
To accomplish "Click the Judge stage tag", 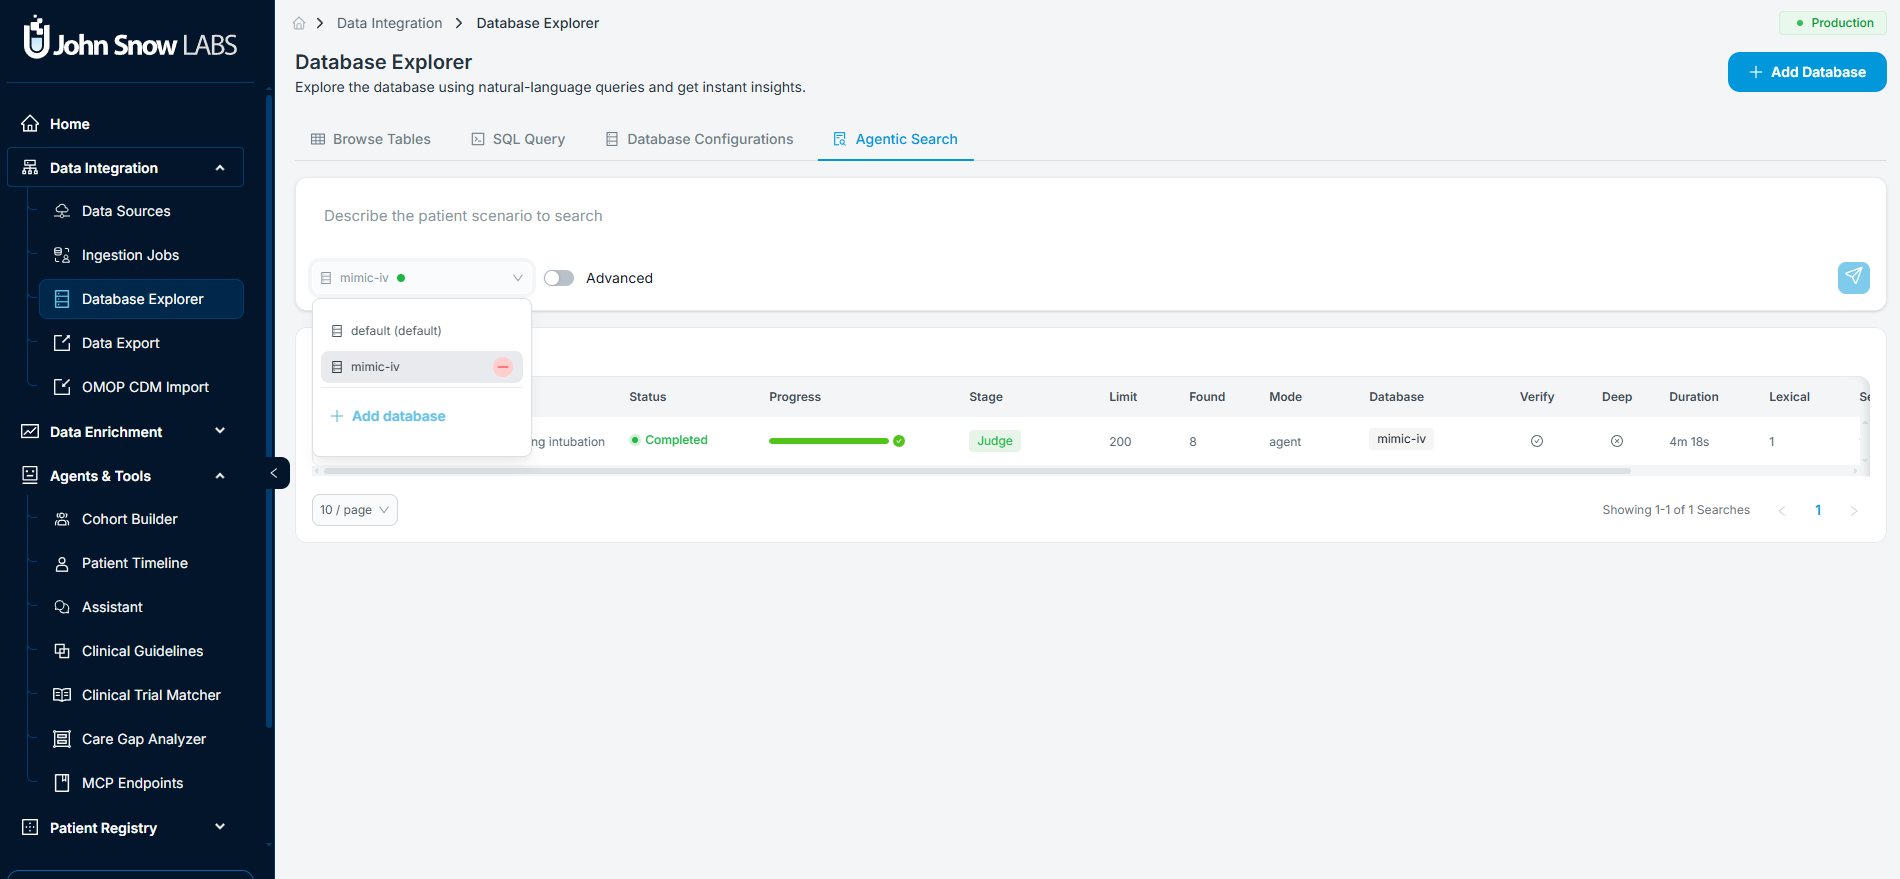I will point(994,441).
